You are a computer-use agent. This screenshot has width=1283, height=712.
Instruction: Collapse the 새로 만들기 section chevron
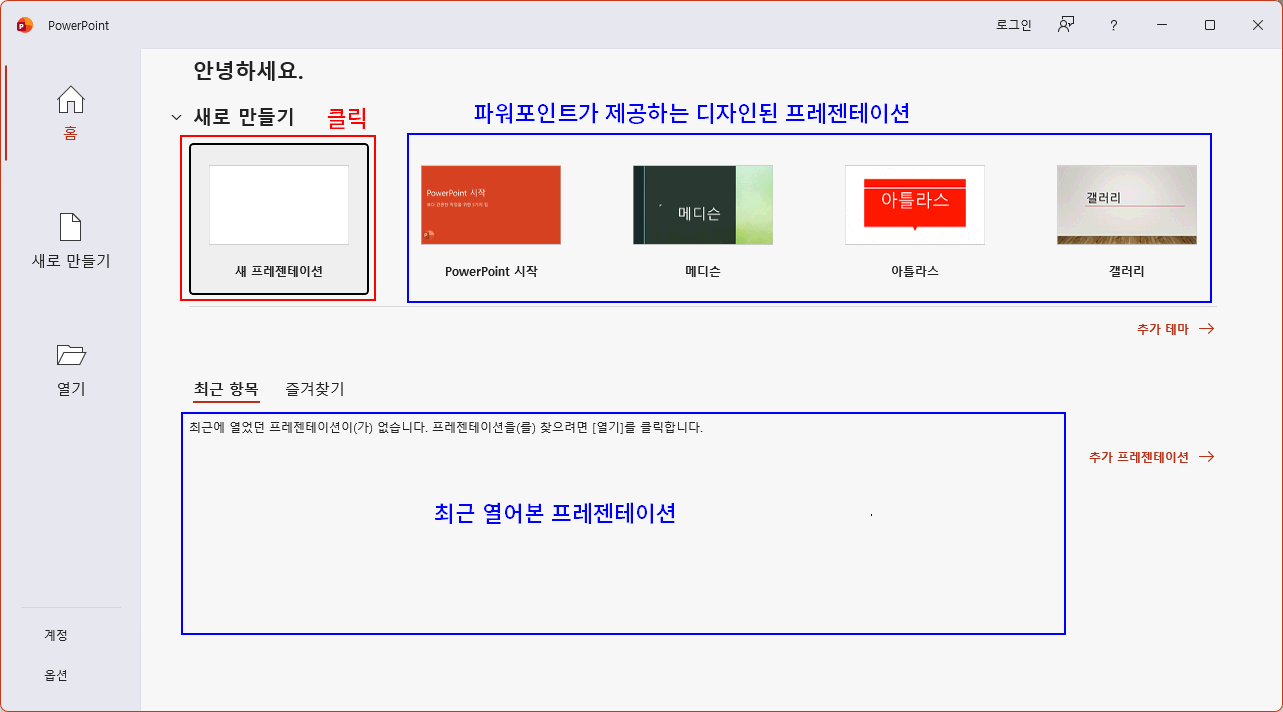click(x=176, y=116)
